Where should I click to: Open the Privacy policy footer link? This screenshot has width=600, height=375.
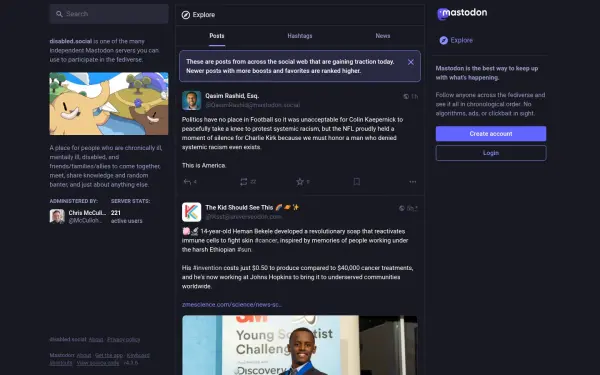click(x=124, y=339)
